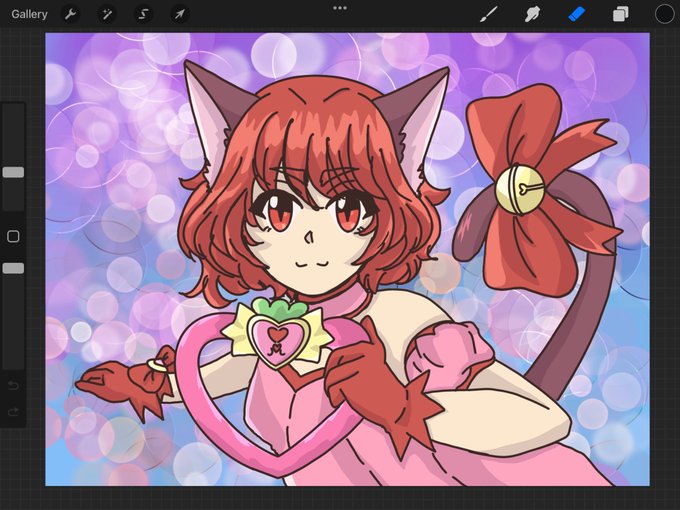Select the Selection S-ribbon tool

click(x=143, y=14)
